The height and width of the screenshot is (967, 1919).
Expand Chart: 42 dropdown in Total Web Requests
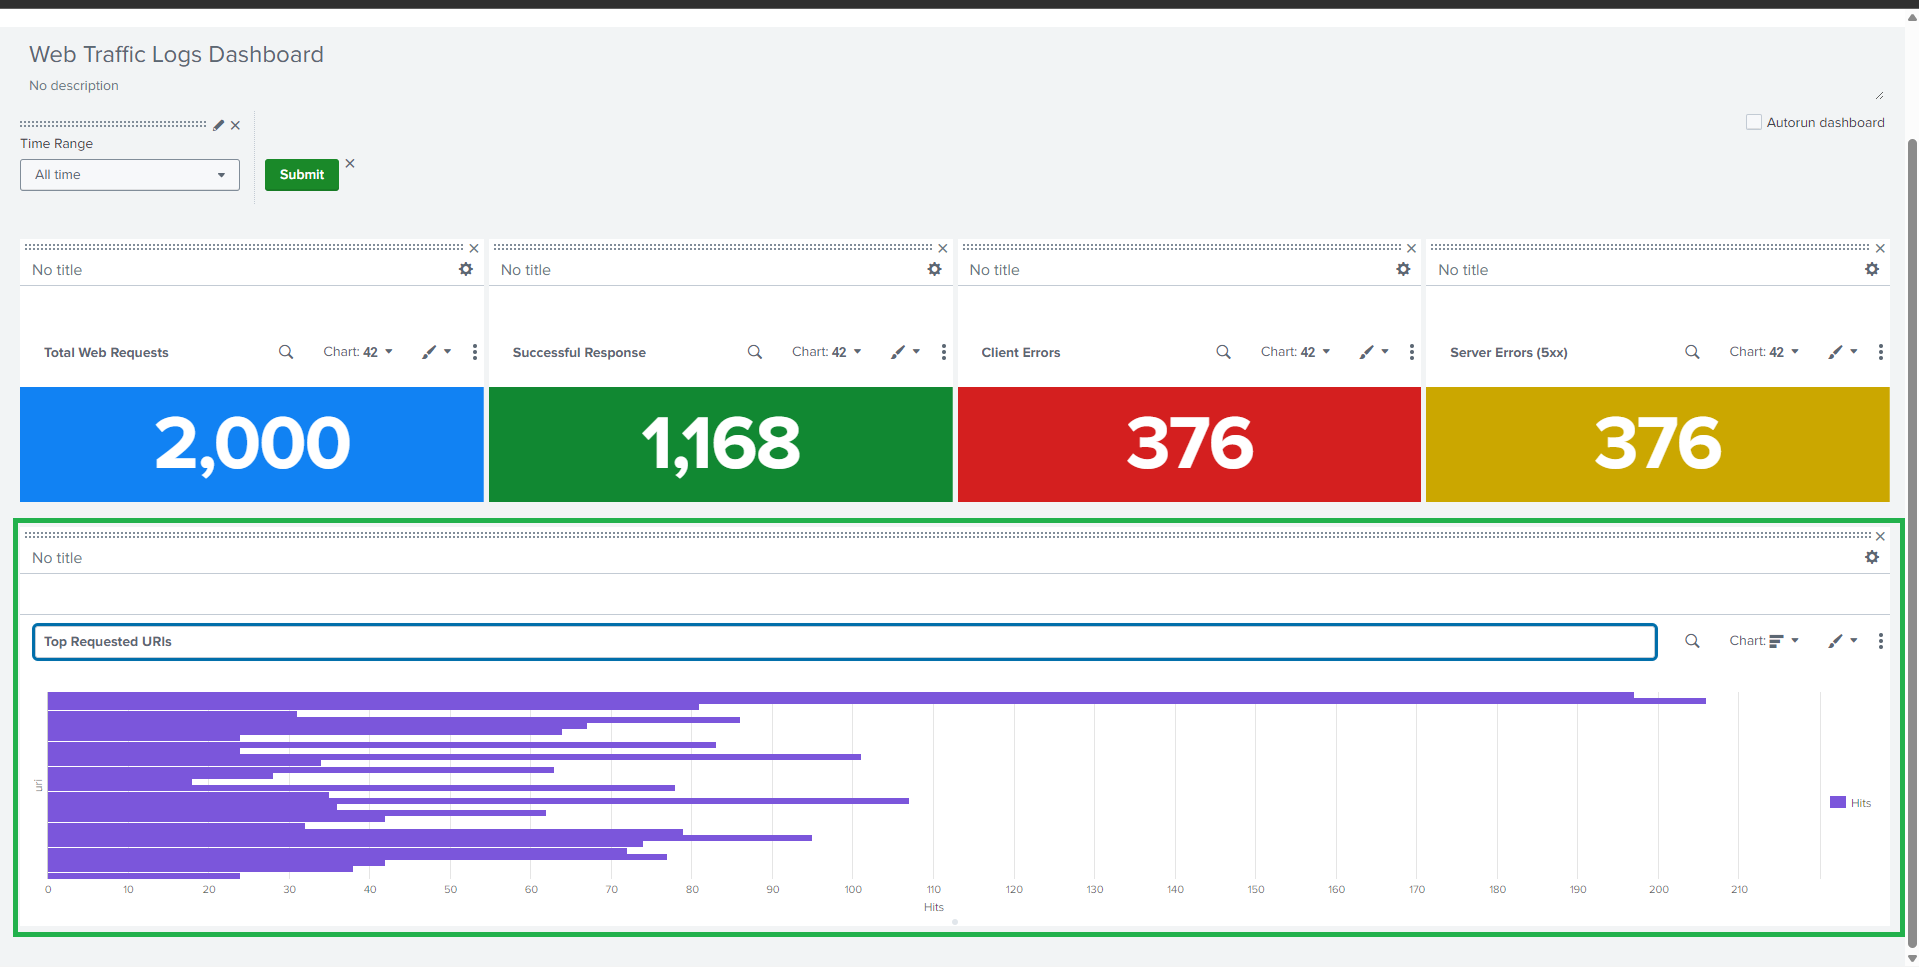(x=358, y=352)
